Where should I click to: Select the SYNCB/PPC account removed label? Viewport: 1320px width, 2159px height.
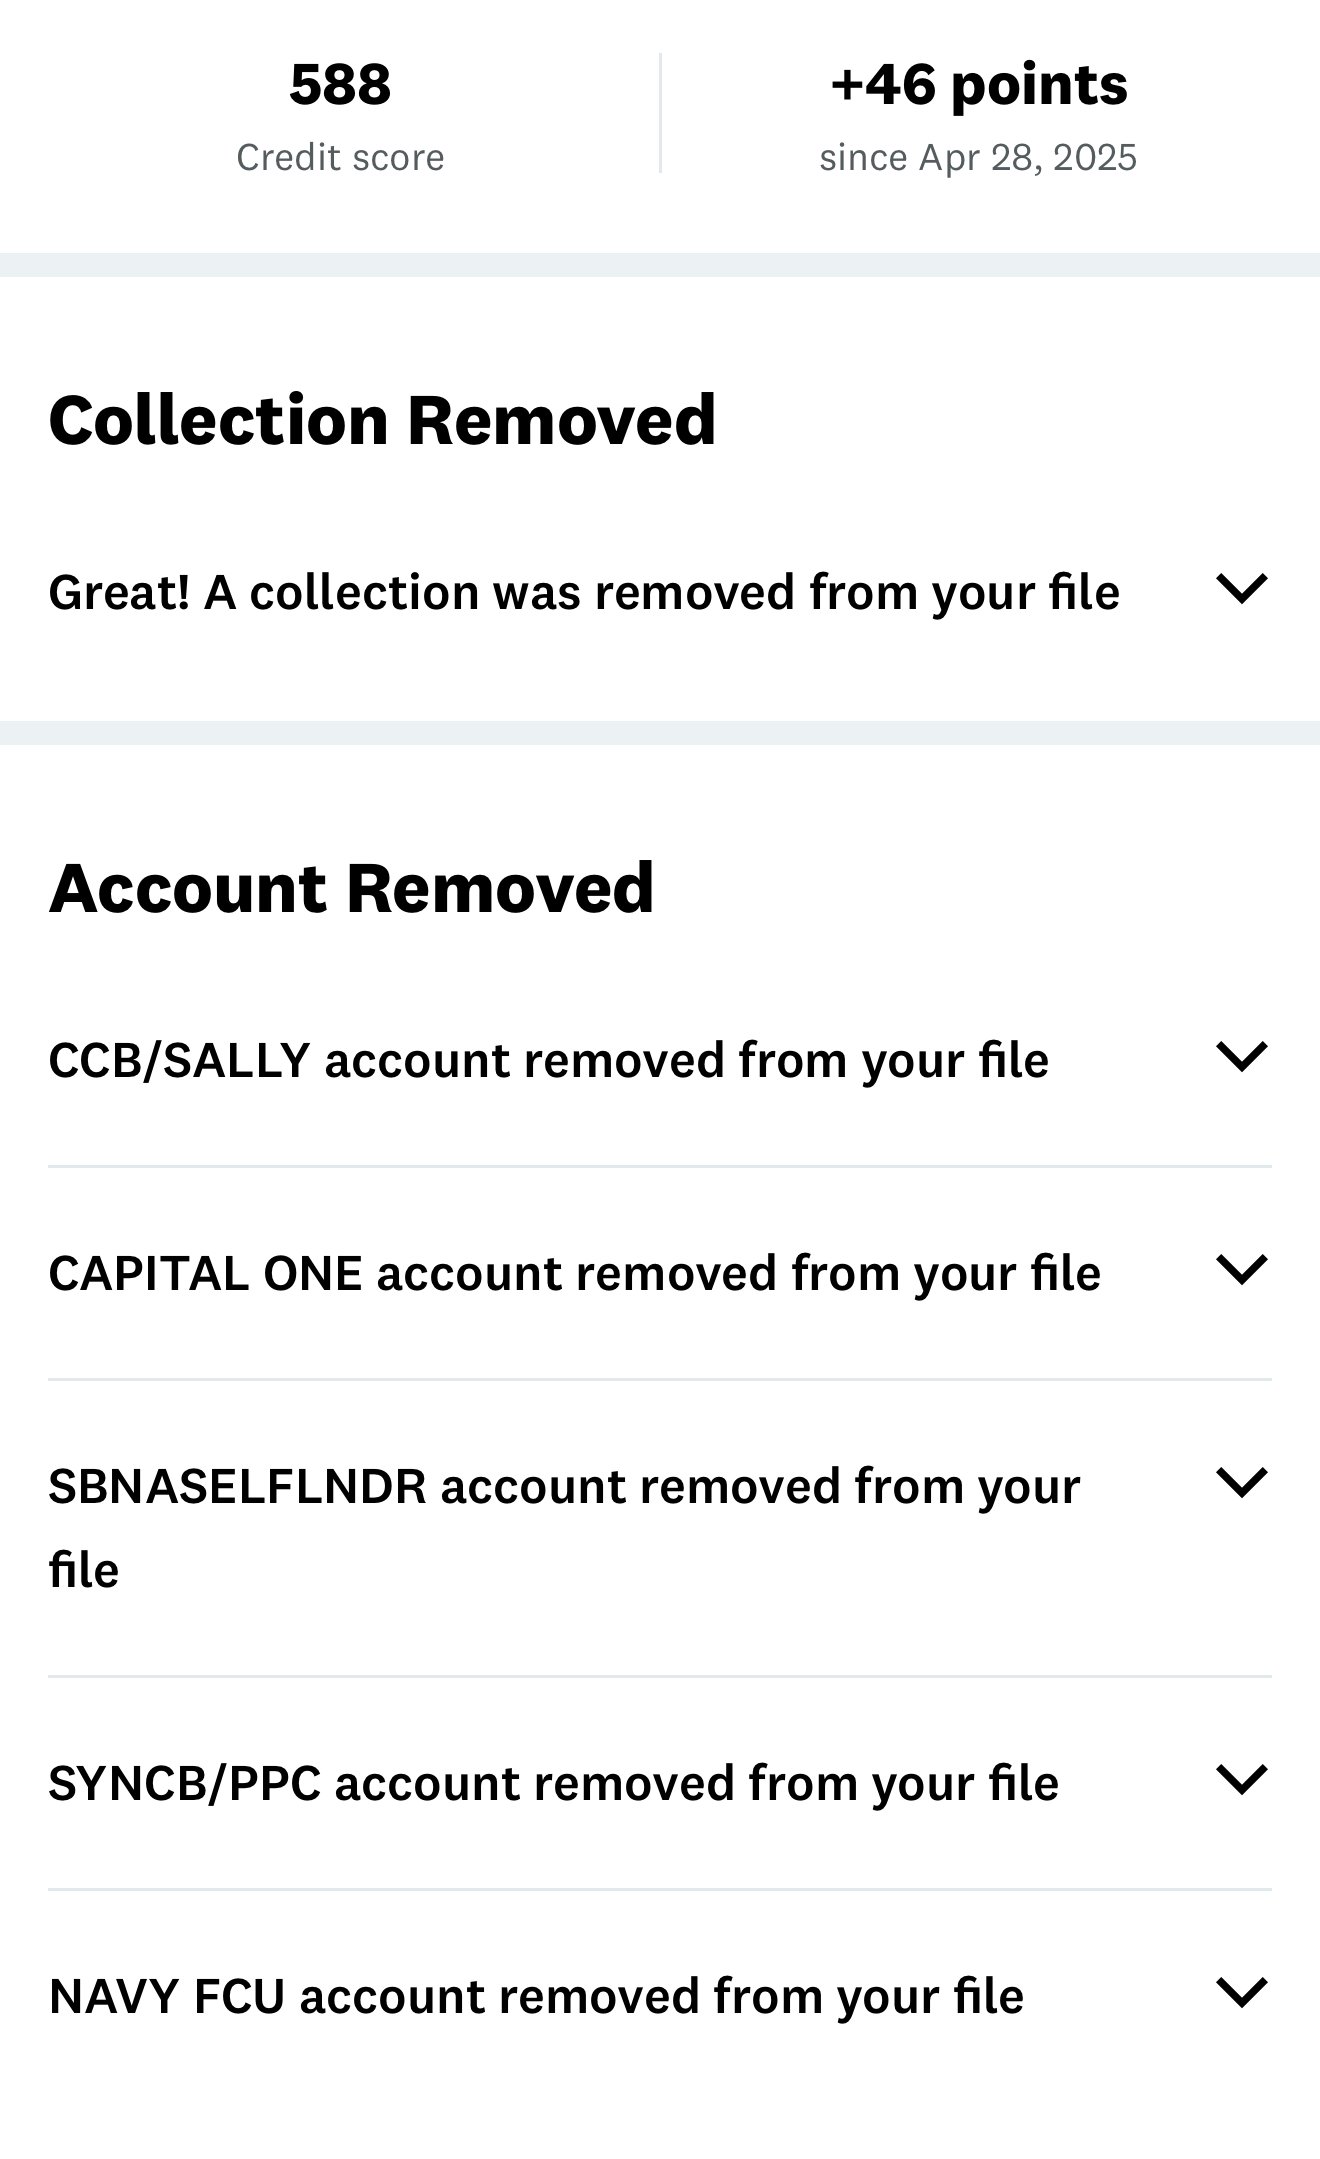(554, 1783)
